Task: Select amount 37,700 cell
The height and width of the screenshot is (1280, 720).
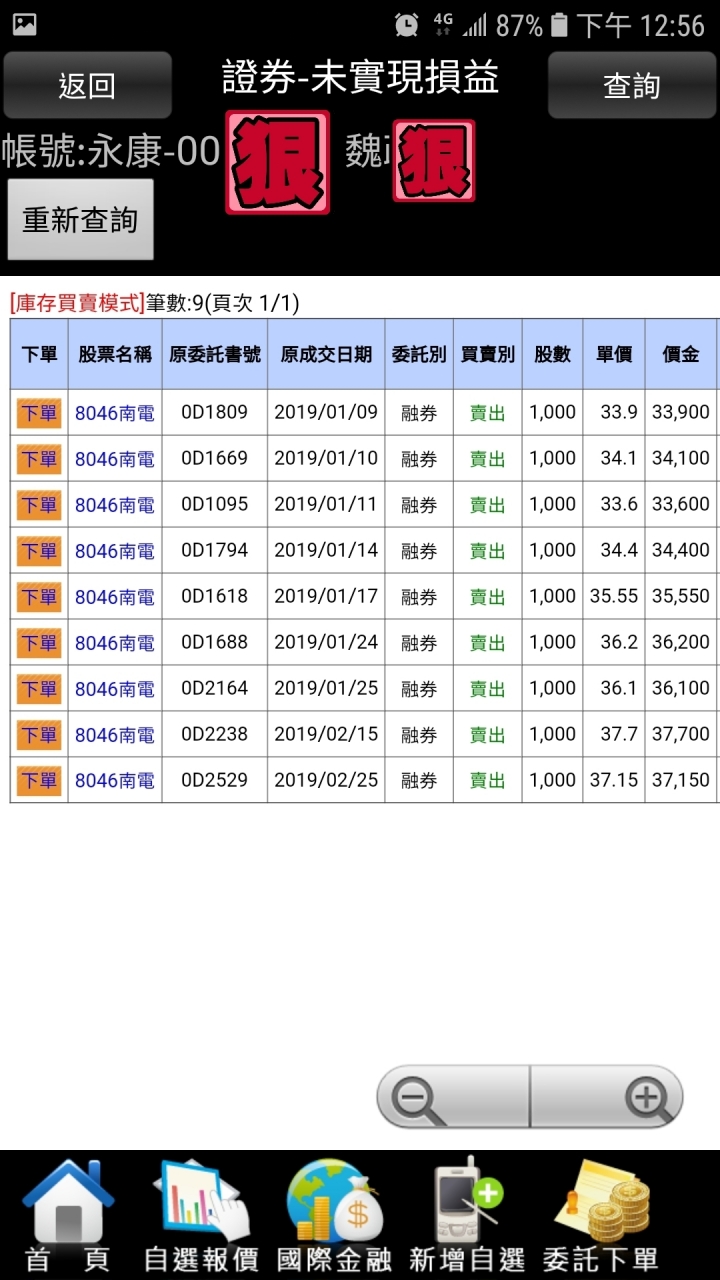Action: (x=681, y=734)
